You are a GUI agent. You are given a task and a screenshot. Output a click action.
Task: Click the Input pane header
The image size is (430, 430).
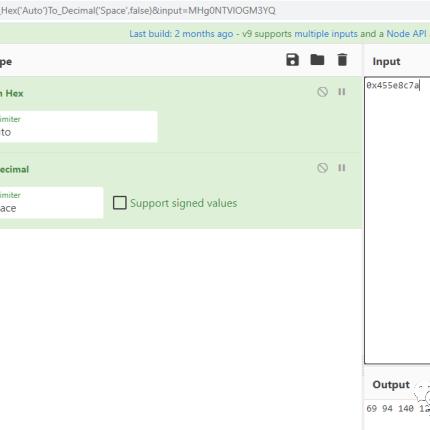tap(386, 61)
